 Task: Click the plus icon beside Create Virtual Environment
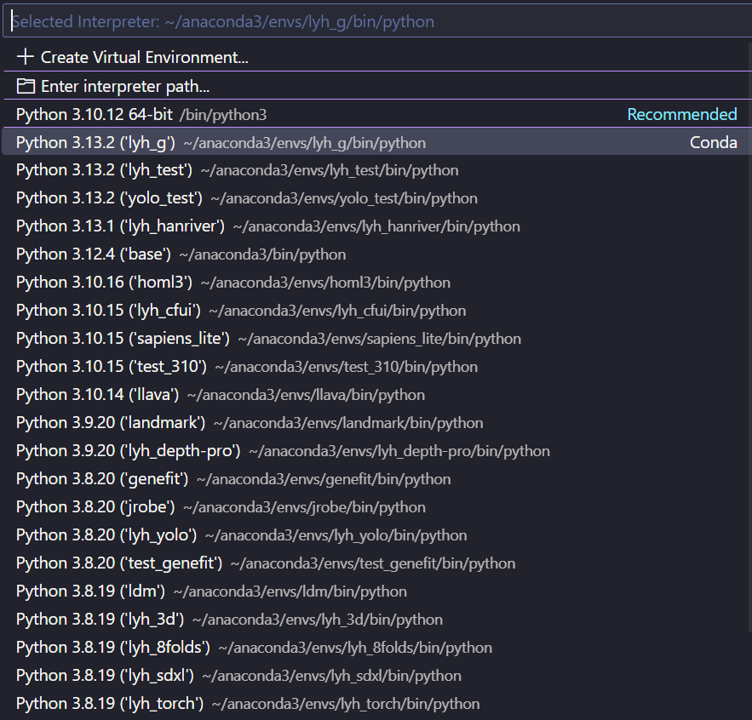click(x=25, y=57)
